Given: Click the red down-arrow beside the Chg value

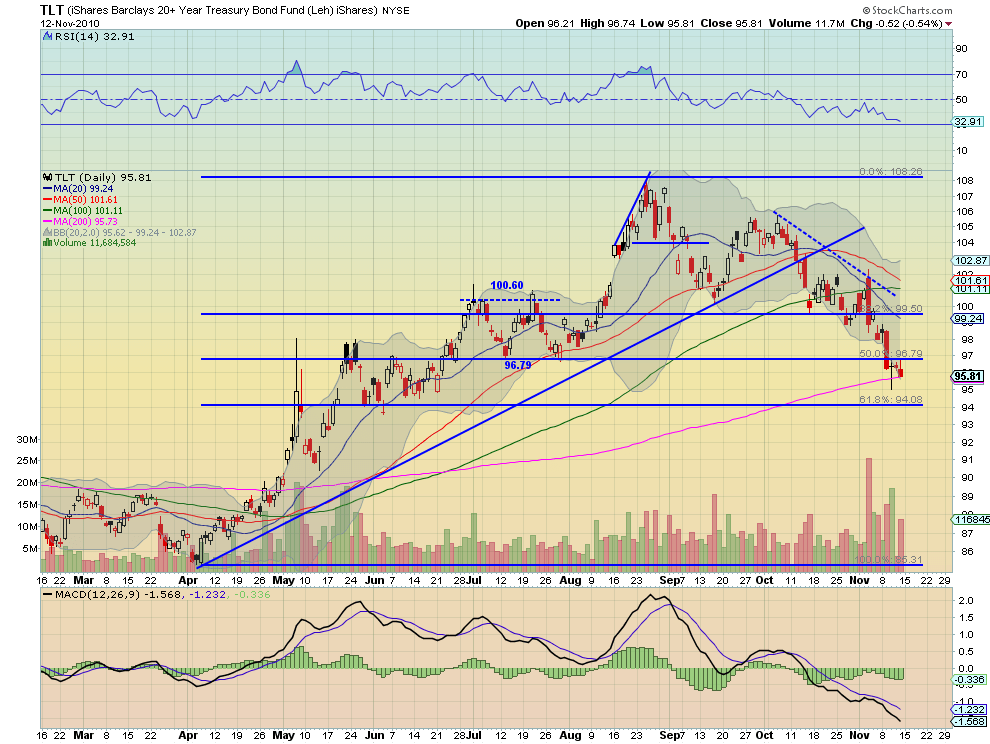Looking at the screenshot, I should click(x=948, y=24).
